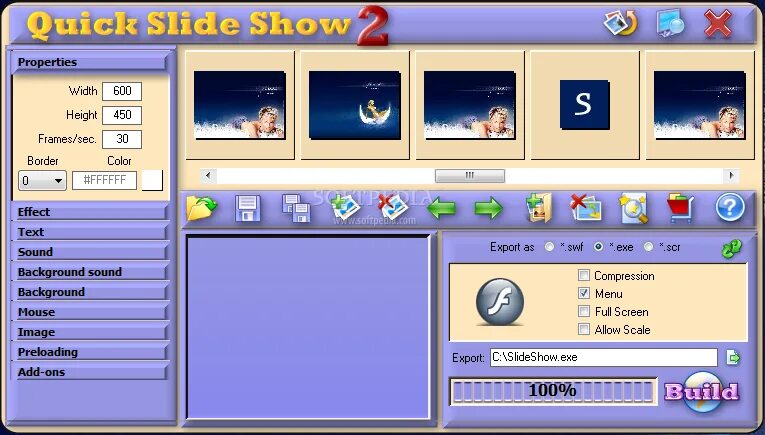Image resolution: width=765 pixels, height=435 pixels.
Task: Enable the Compression checkbox
Action: coord(584,275)
